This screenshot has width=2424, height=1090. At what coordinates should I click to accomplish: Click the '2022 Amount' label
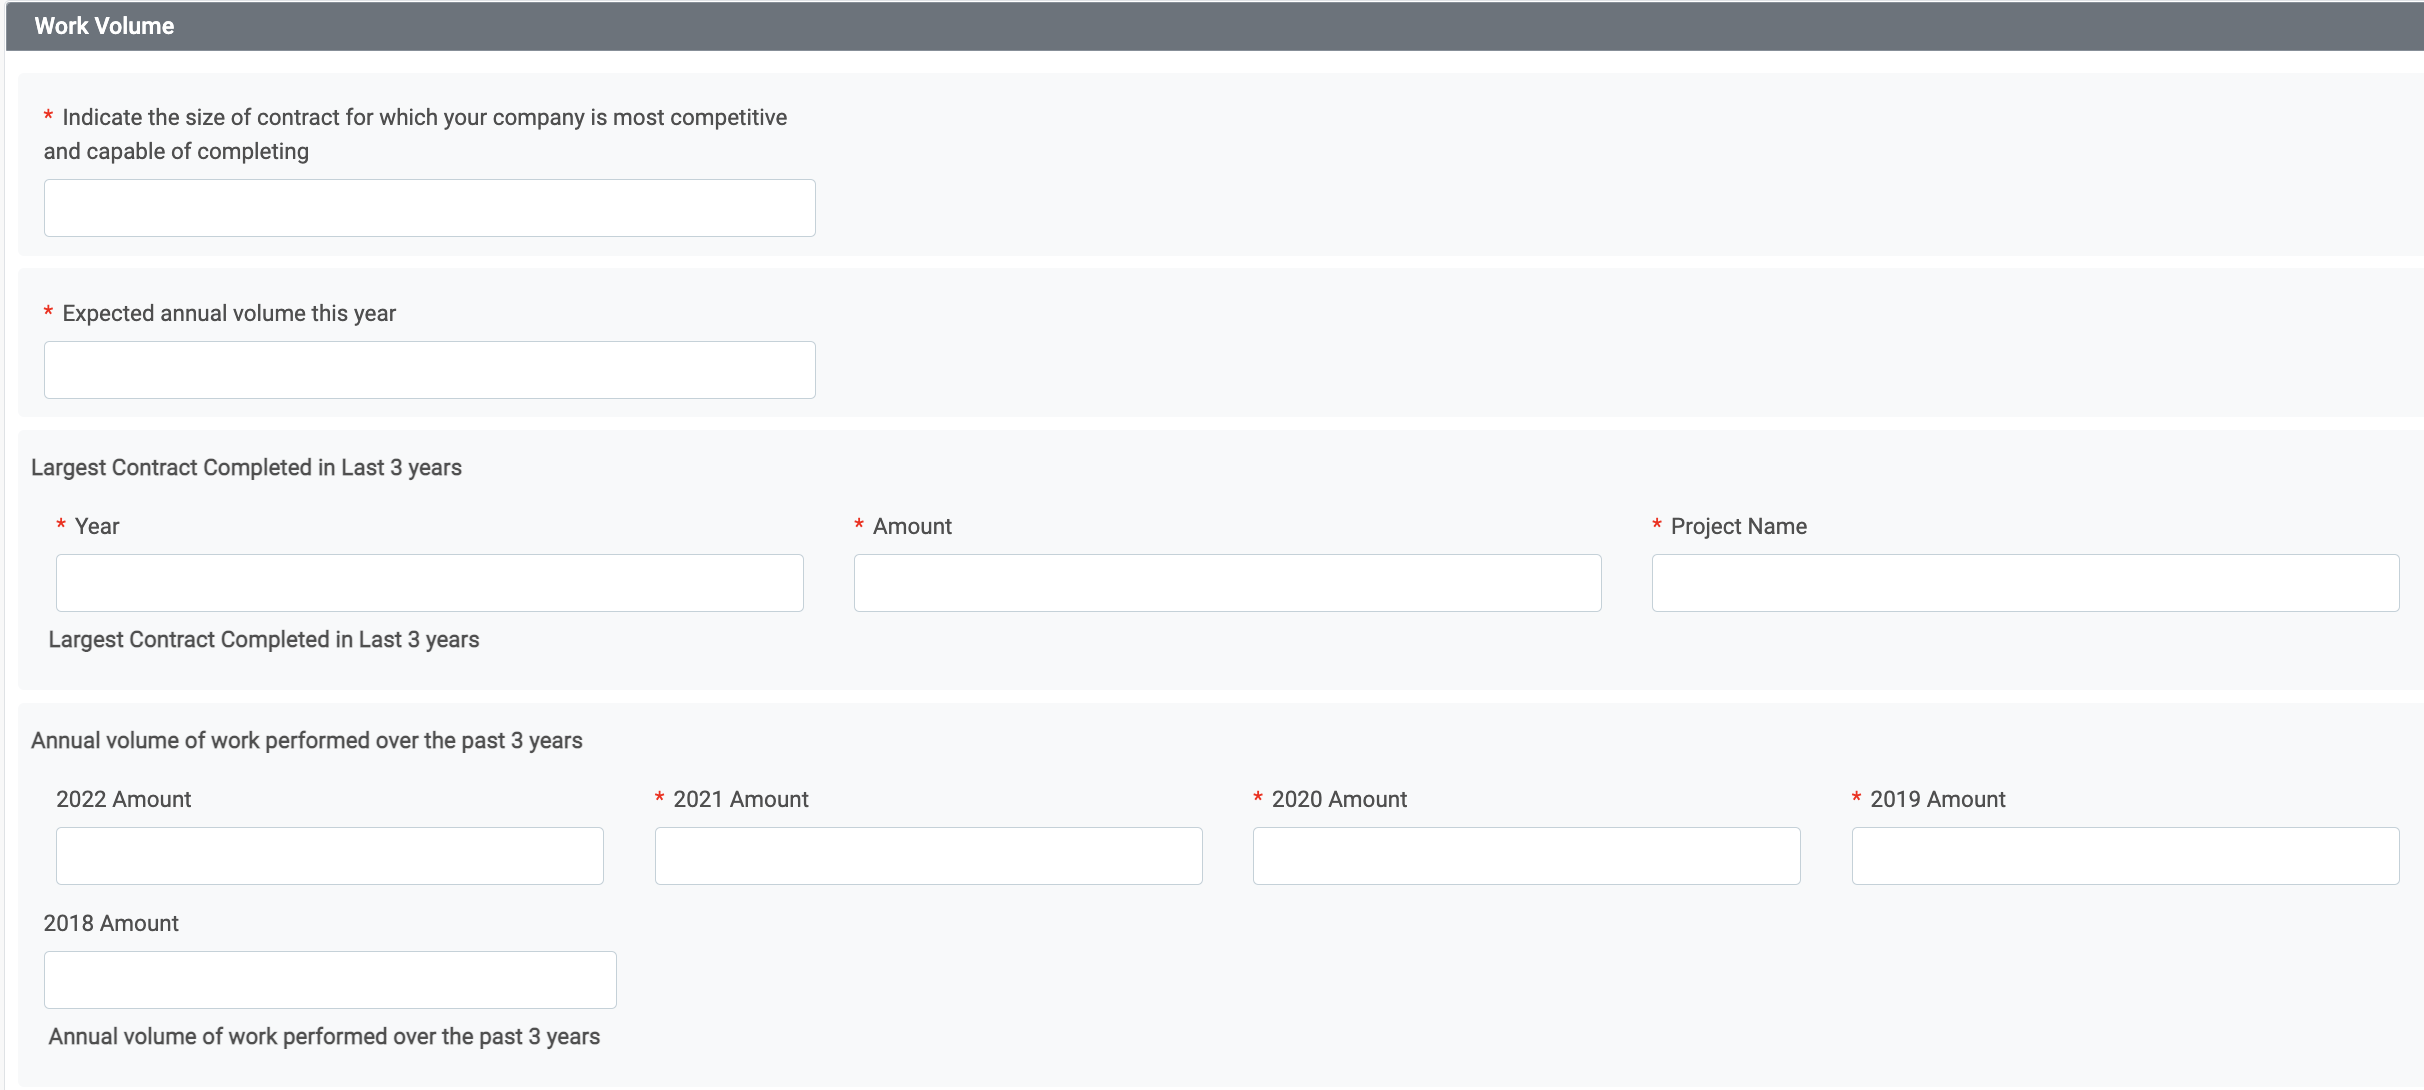123,799
